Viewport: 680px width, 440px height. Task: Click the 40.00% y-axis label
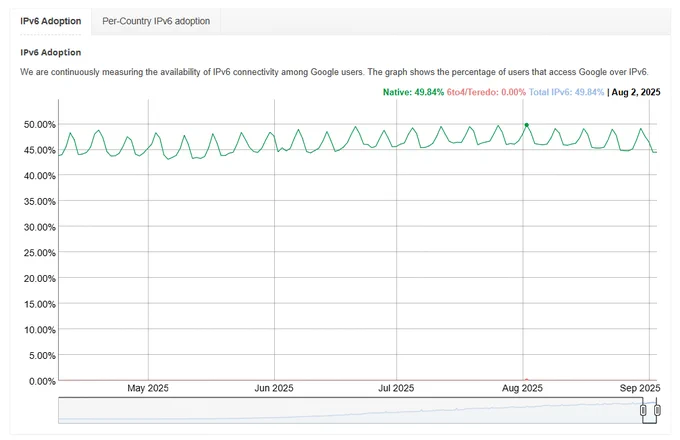(39, 176)
